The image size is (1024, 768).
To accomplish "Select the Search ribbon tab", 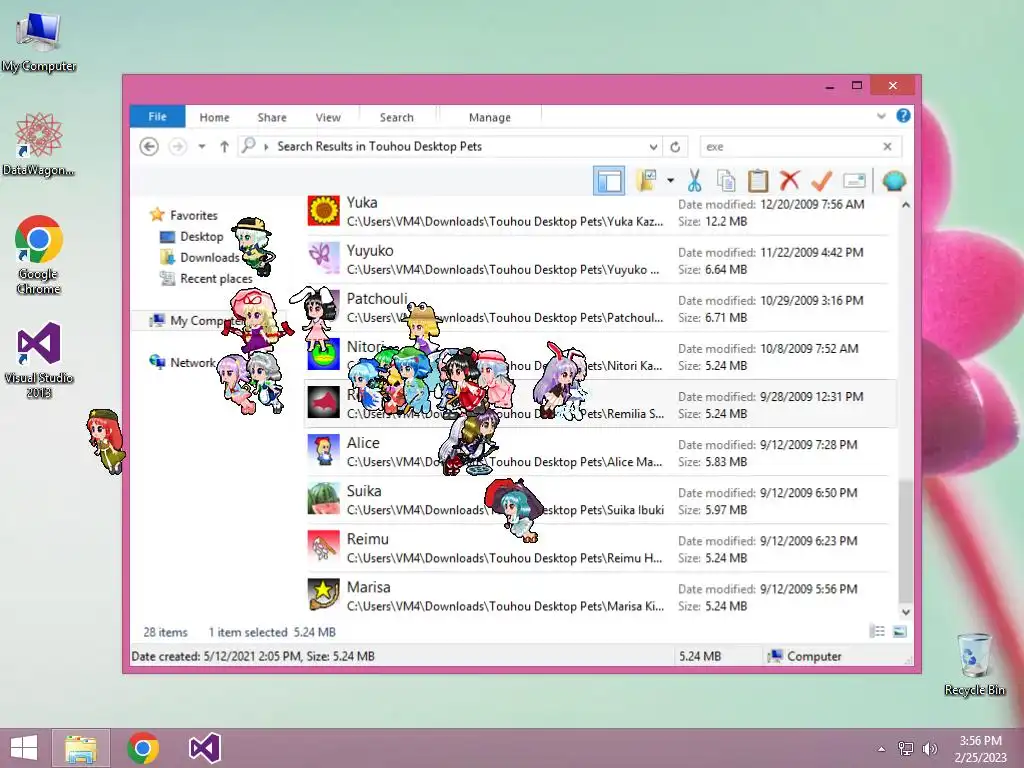I will point(396,118).
